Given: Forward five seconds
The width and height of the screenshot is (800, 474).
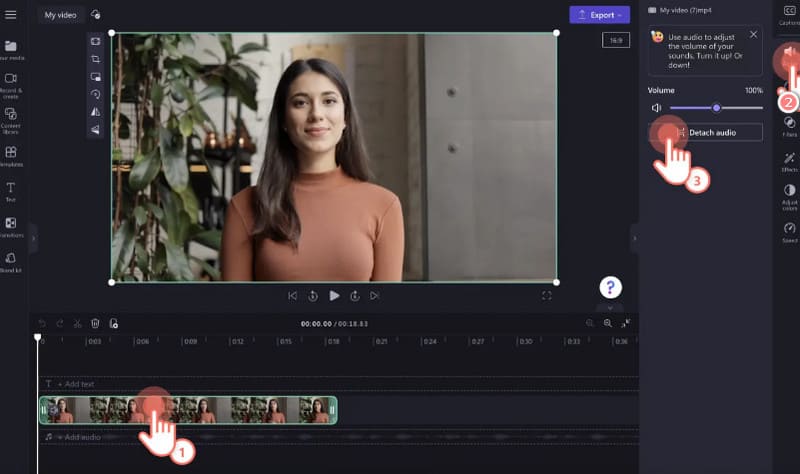Looking at the screenshot, I should [x=355, y=296].
